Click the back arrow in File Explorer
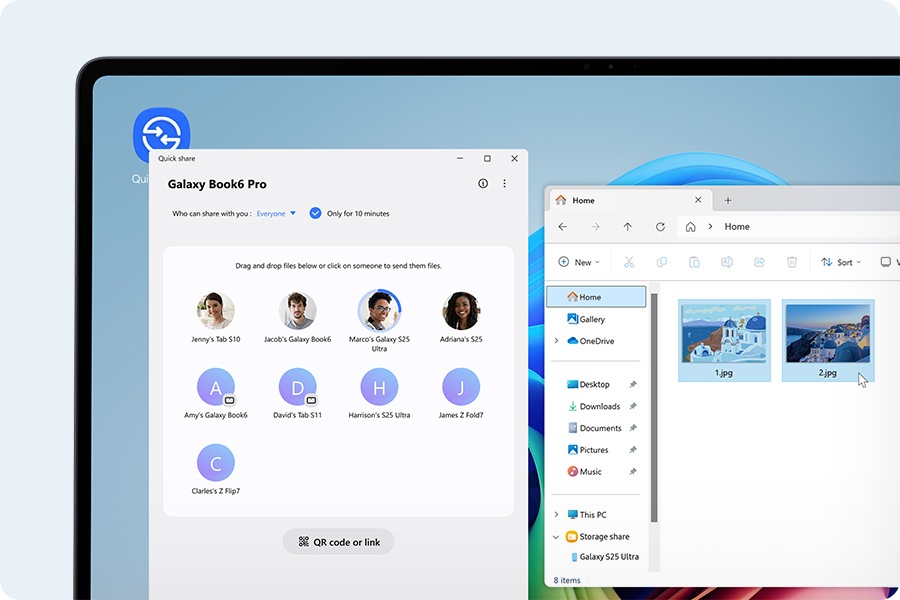Viewport: 900px width, 600px height. pos(563,227)
